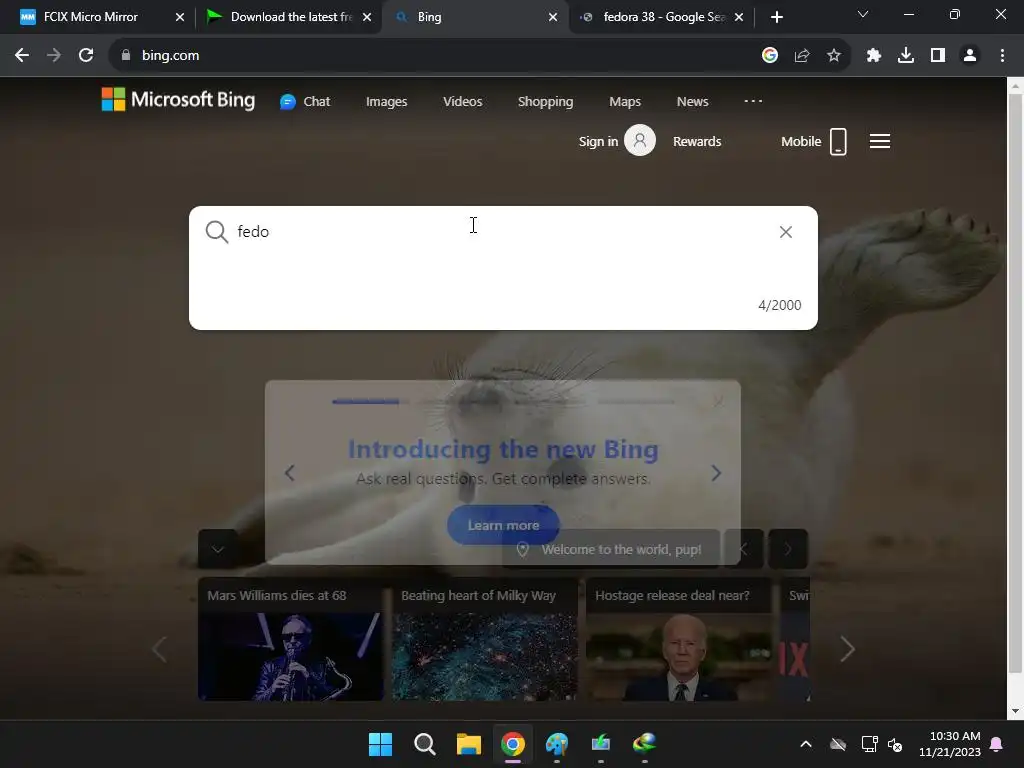Open a new browser tab
The image size is (1024, 768).
coord(776,17)
